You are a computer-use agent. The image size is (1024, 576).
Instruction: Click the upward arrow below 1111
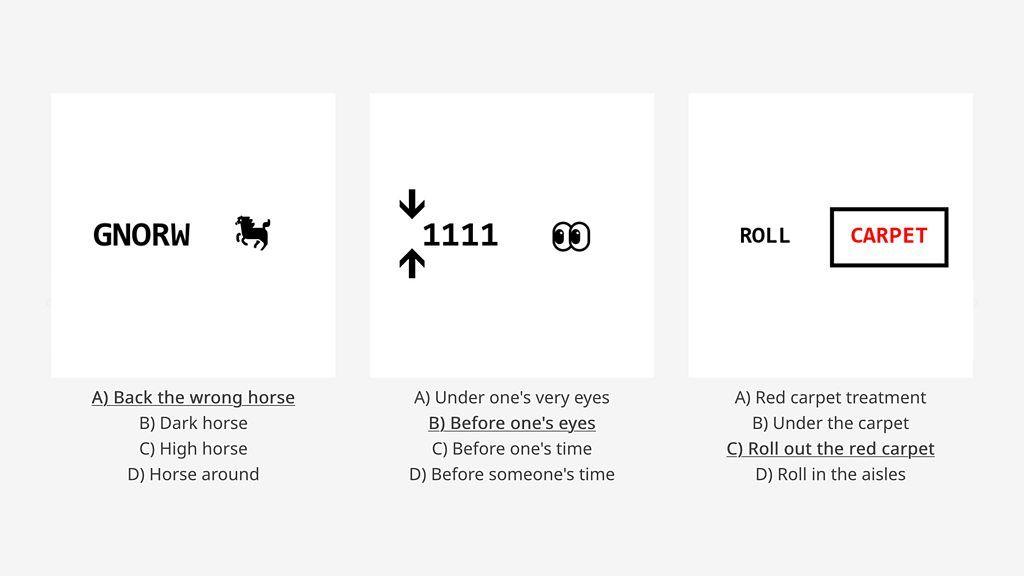click(x=412, y=264)
